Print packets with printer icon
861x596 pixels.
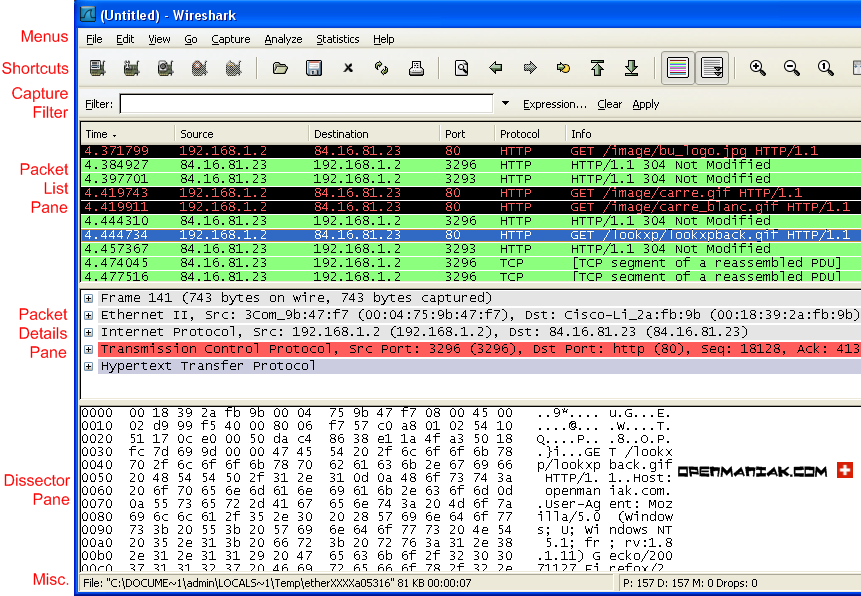[x=416, y=68]
